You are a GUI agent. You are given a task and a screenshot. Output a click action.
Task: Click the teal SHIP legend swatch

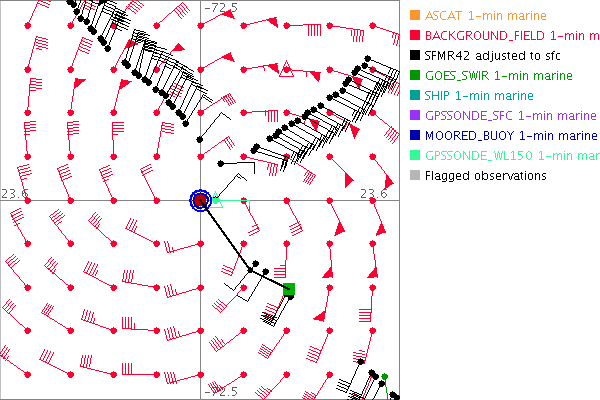point(413,96)
